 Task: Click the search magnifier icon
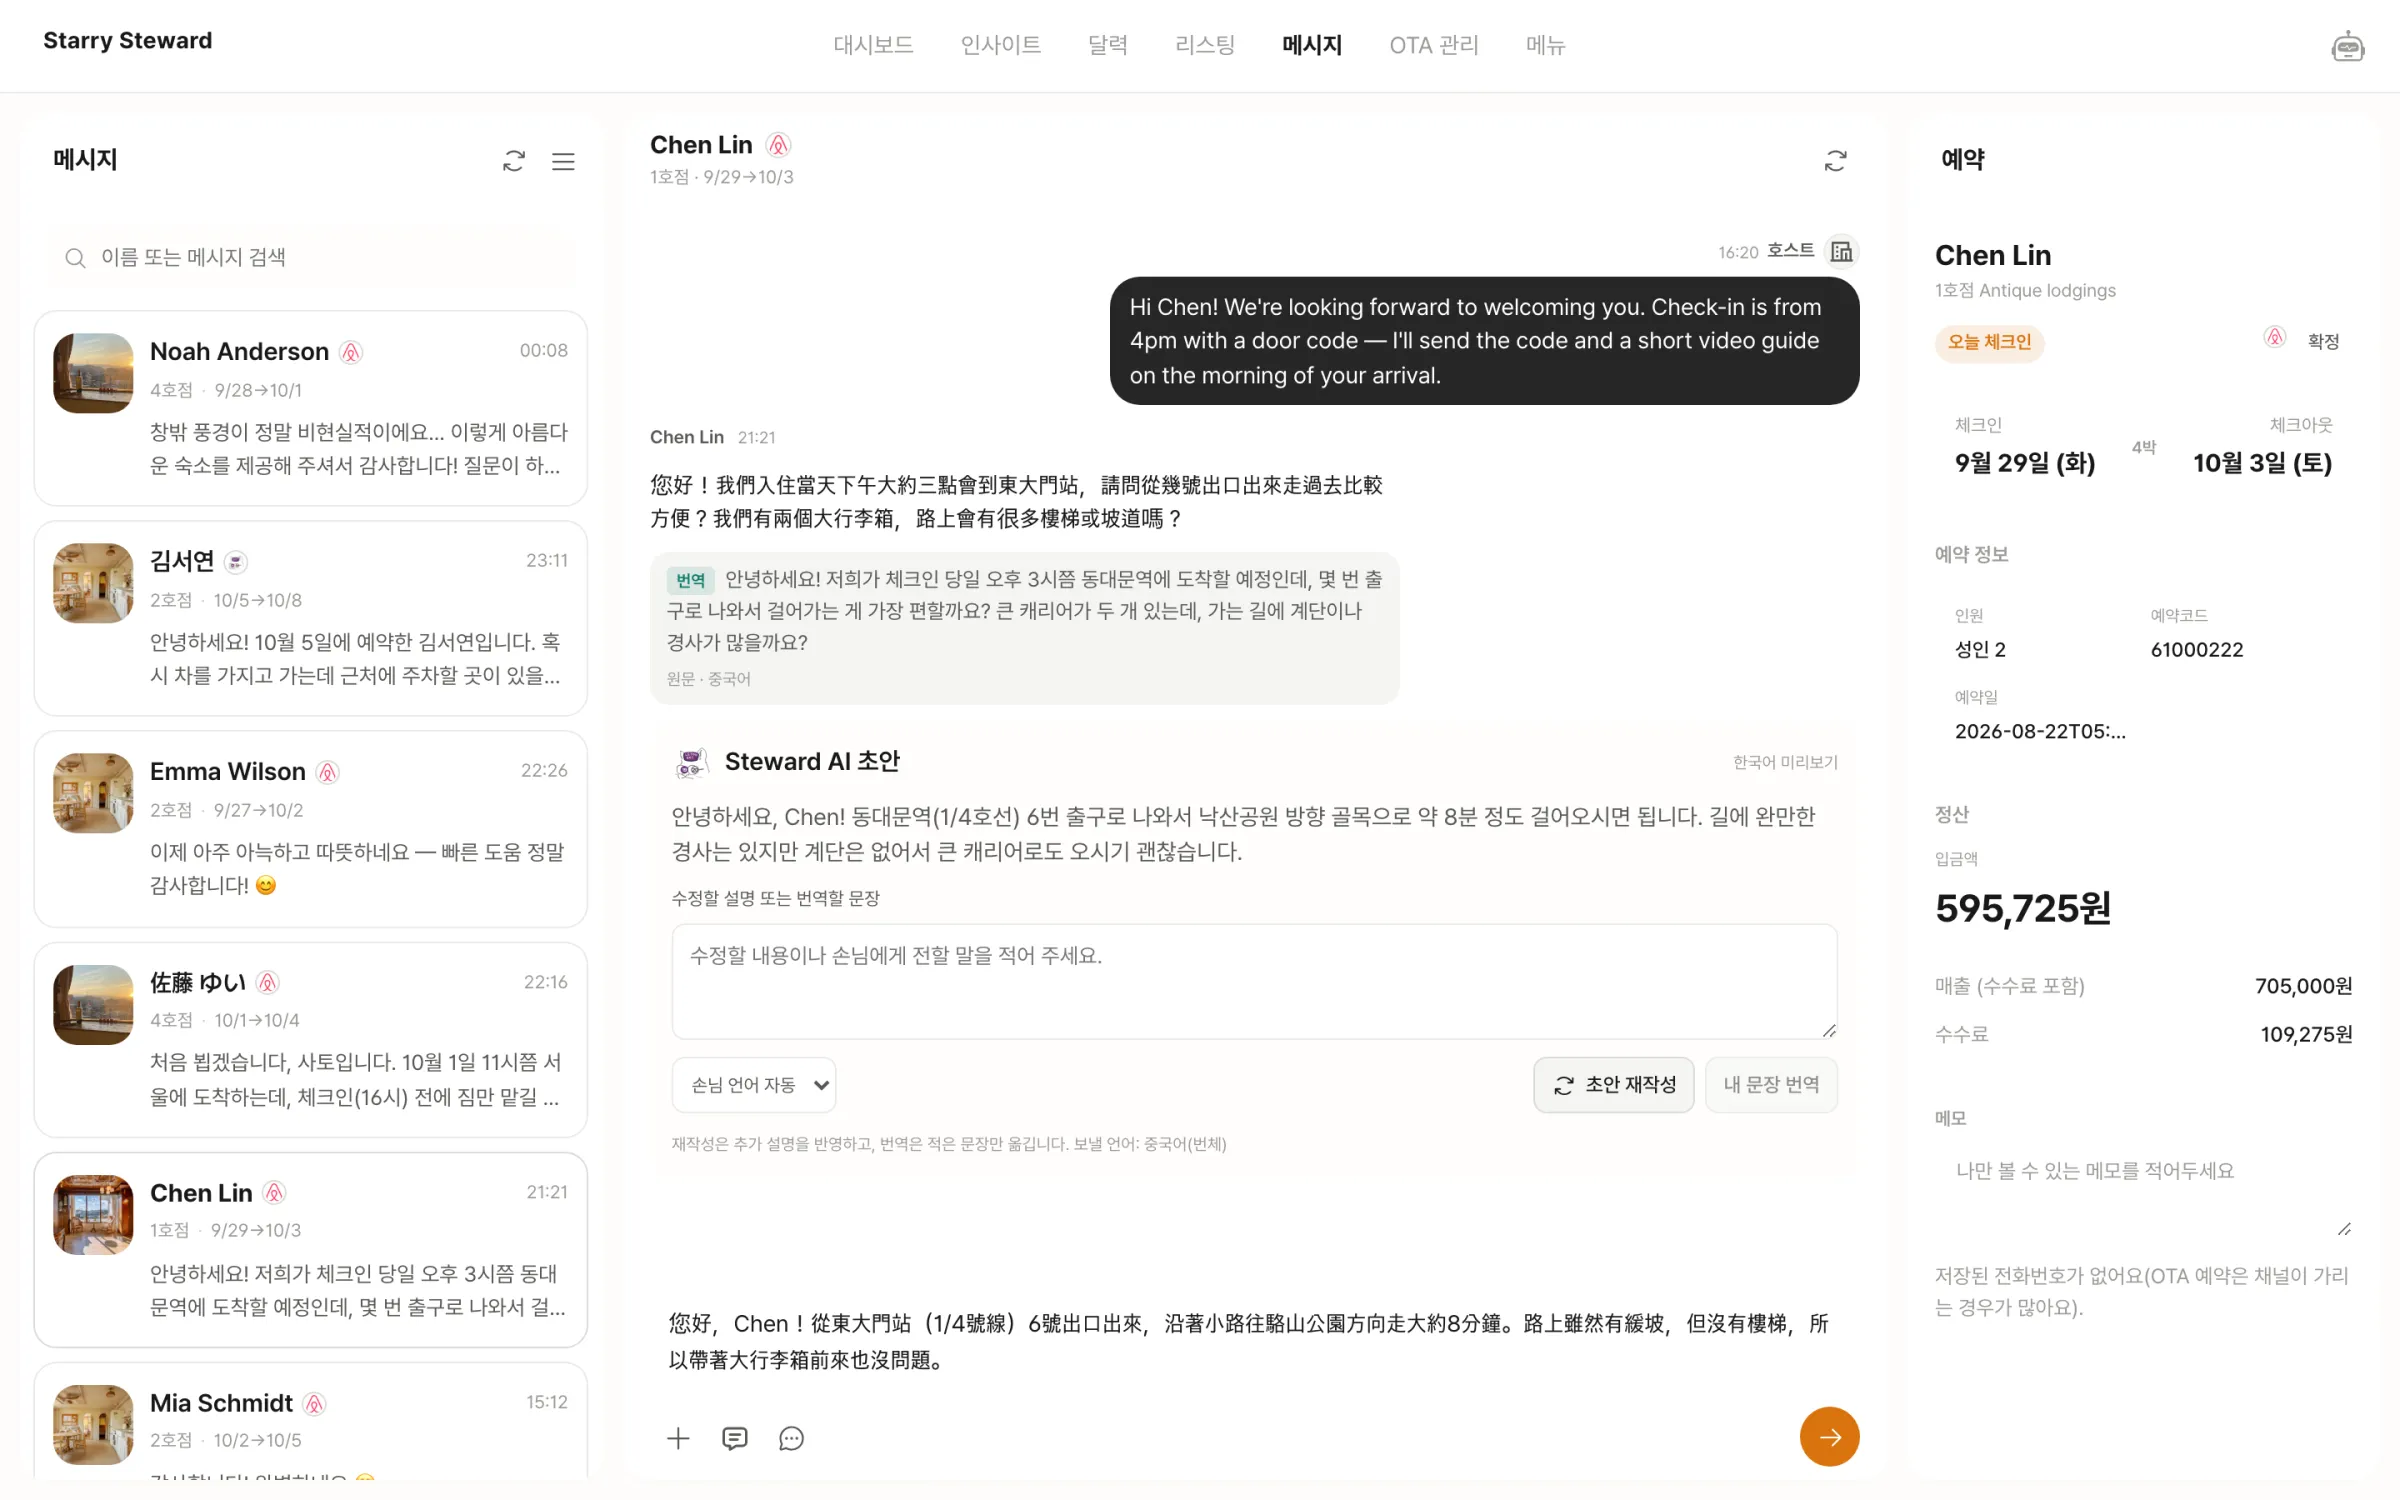coord(75,258)
